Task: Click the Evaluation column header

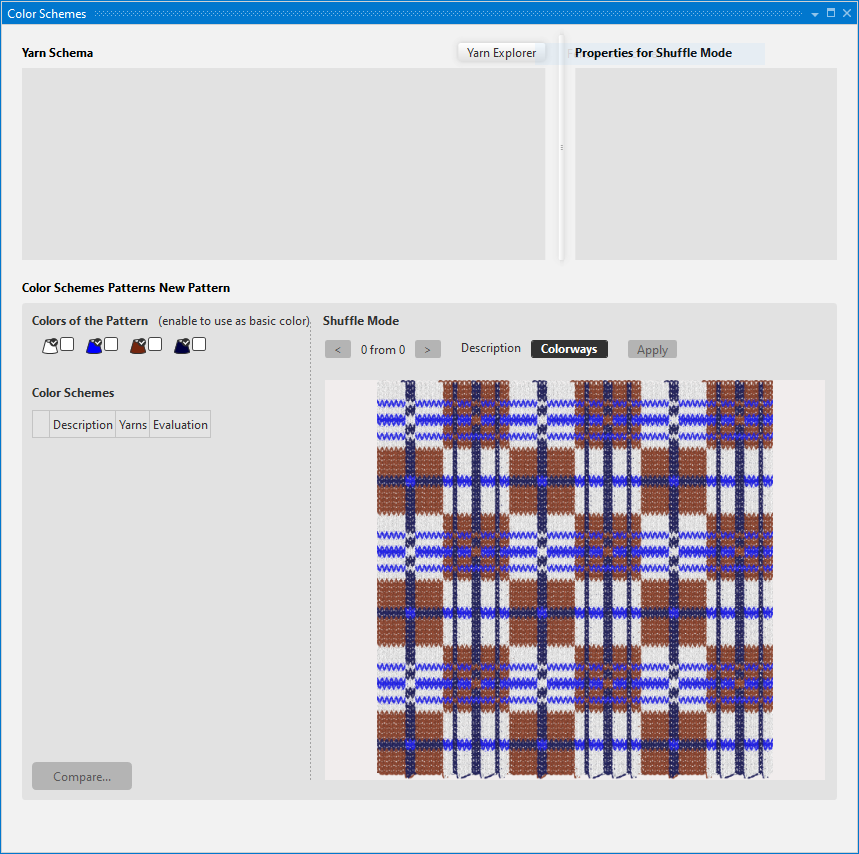Action: 180,425
